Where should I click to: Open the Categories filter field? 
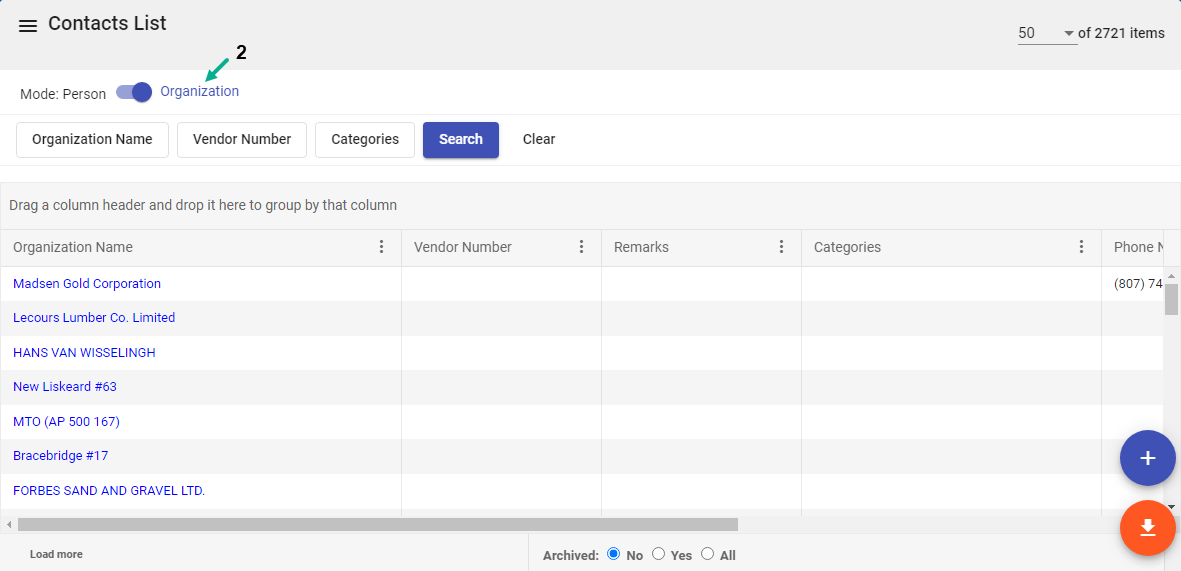tap(365, 140)
